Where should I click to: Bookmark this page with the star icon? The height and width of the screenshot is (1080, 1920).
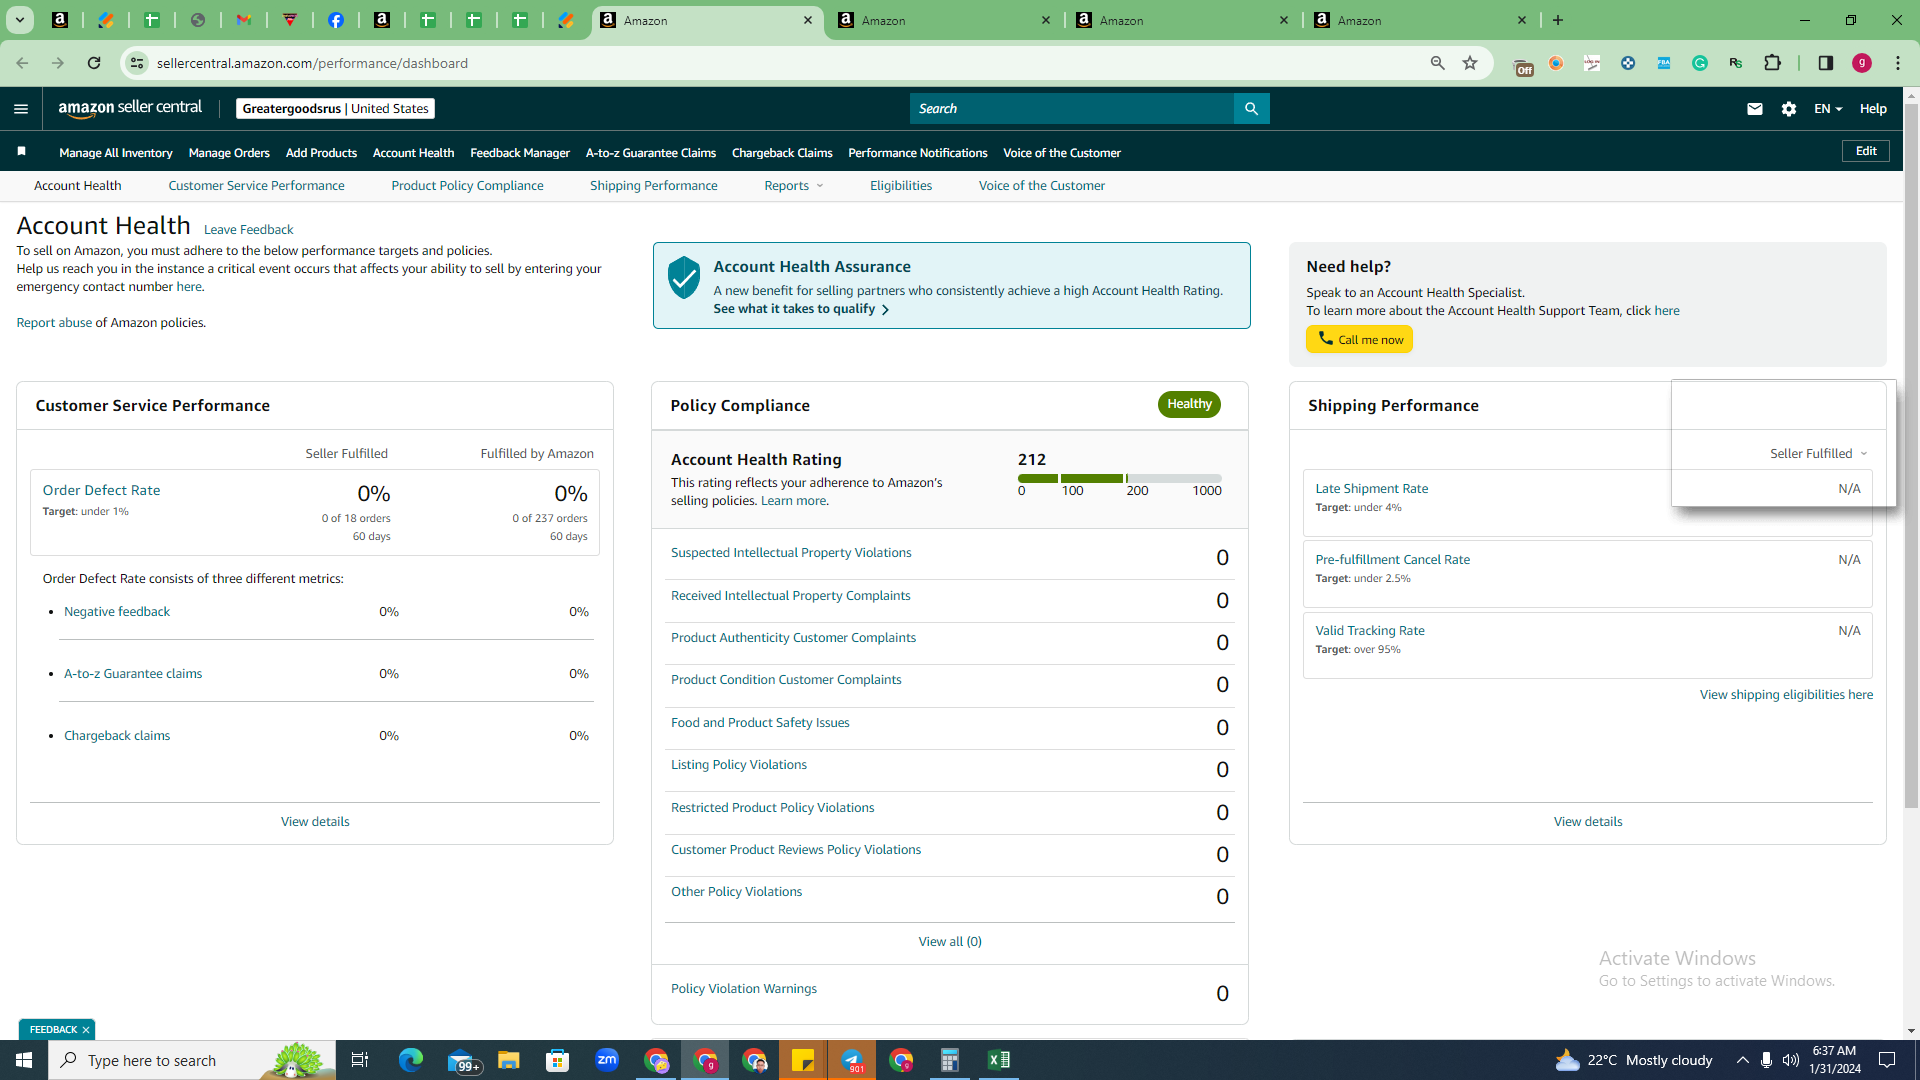1470,63
